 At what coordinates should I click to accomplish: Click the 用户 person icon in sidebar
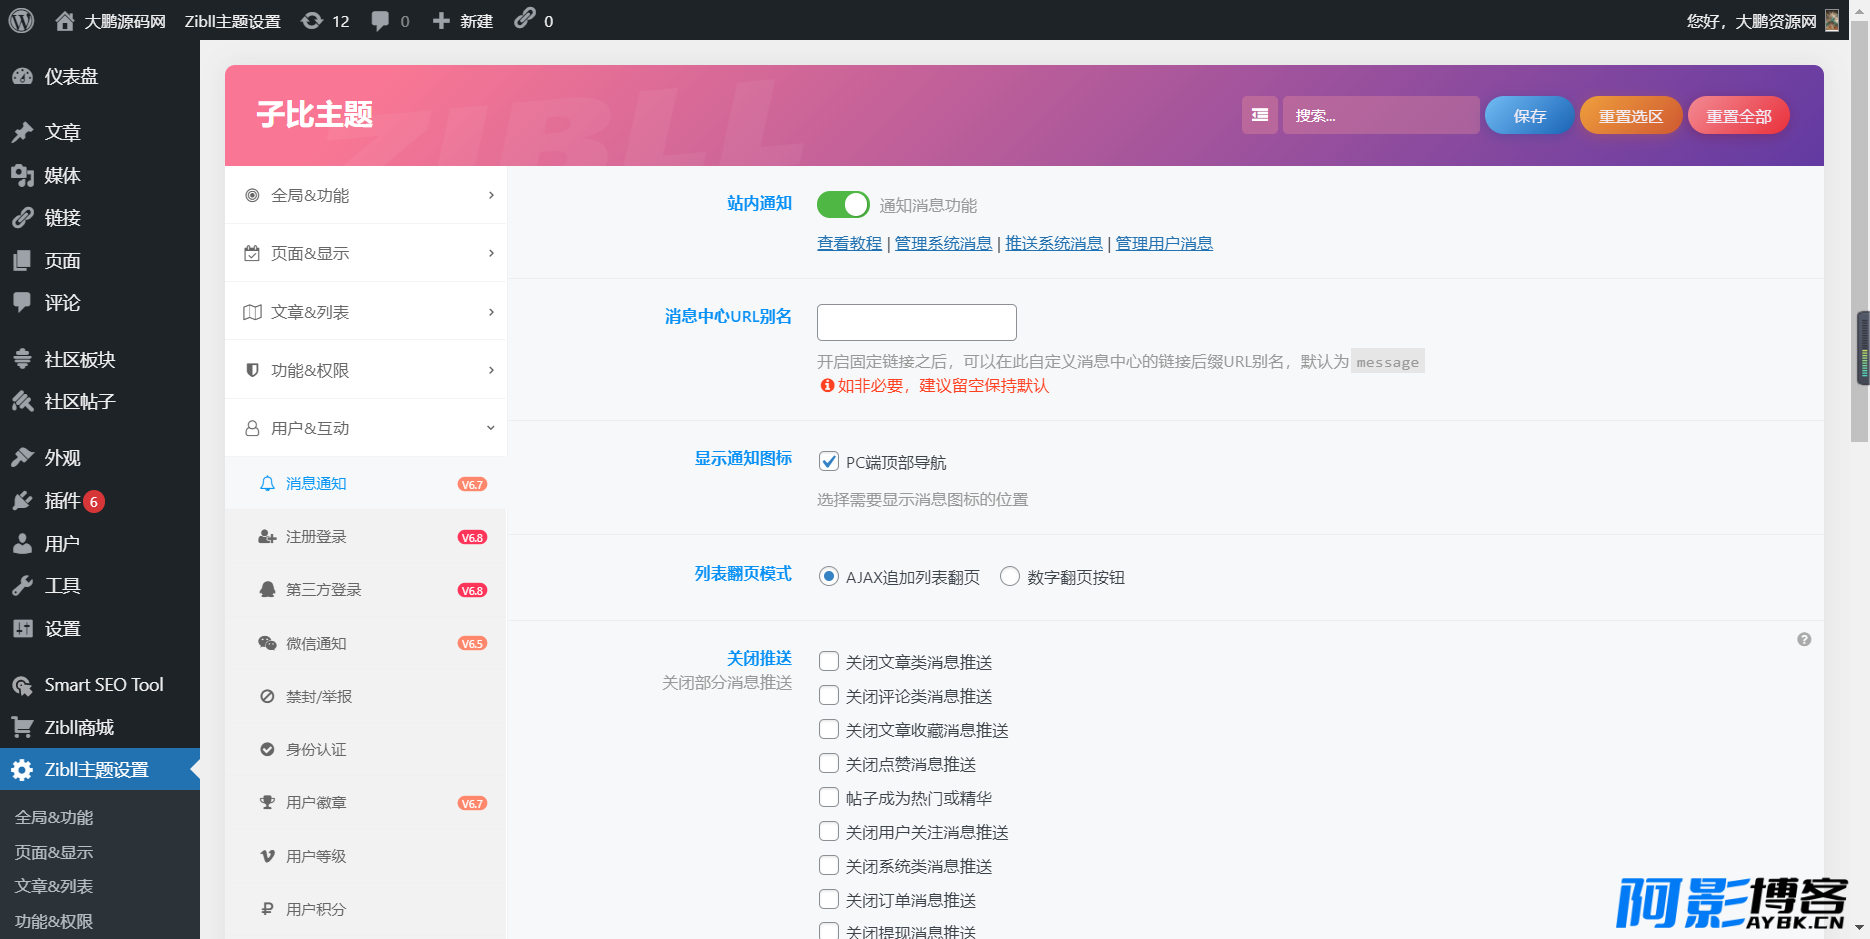[x=22, y=543]
